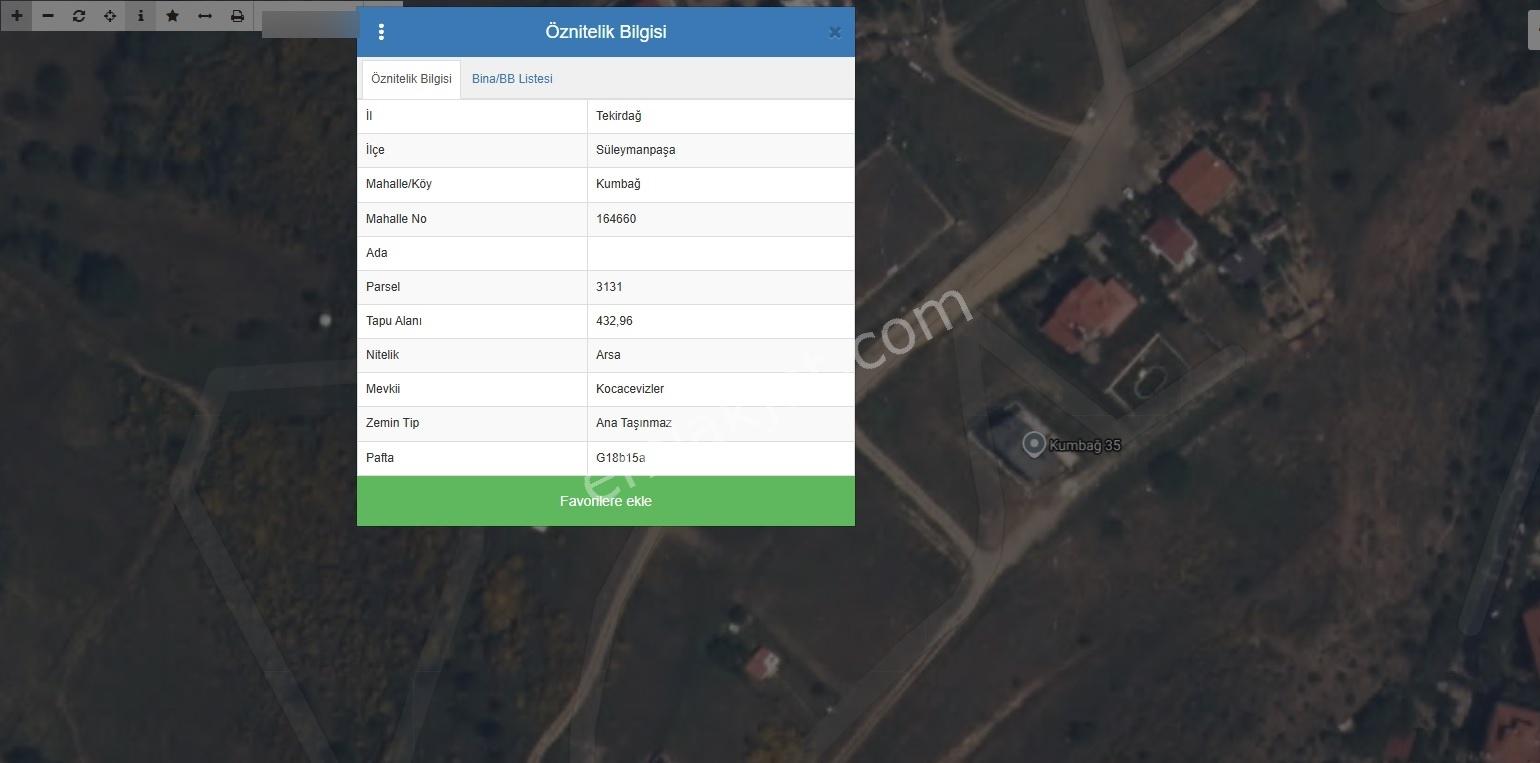The image size is (1540, 763).
Task: Switch to the Bina/BB Listesi tab
Action: click(x=512, y=79)
